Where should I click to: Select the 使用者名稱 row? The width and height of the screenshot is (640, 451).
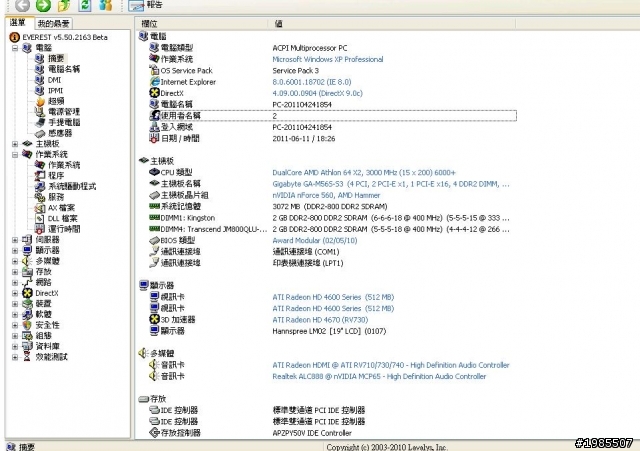(x=333, y=116)
